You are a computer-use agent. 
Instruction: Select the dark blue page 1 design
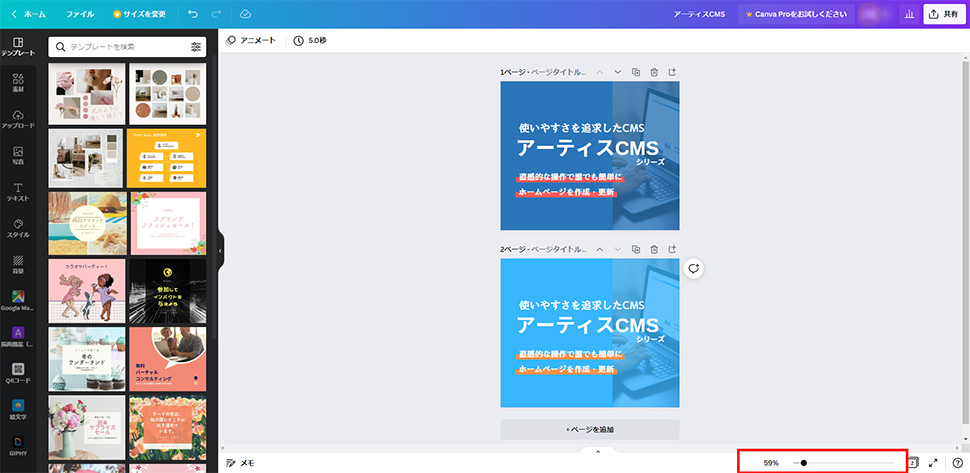tap(590, 155)
